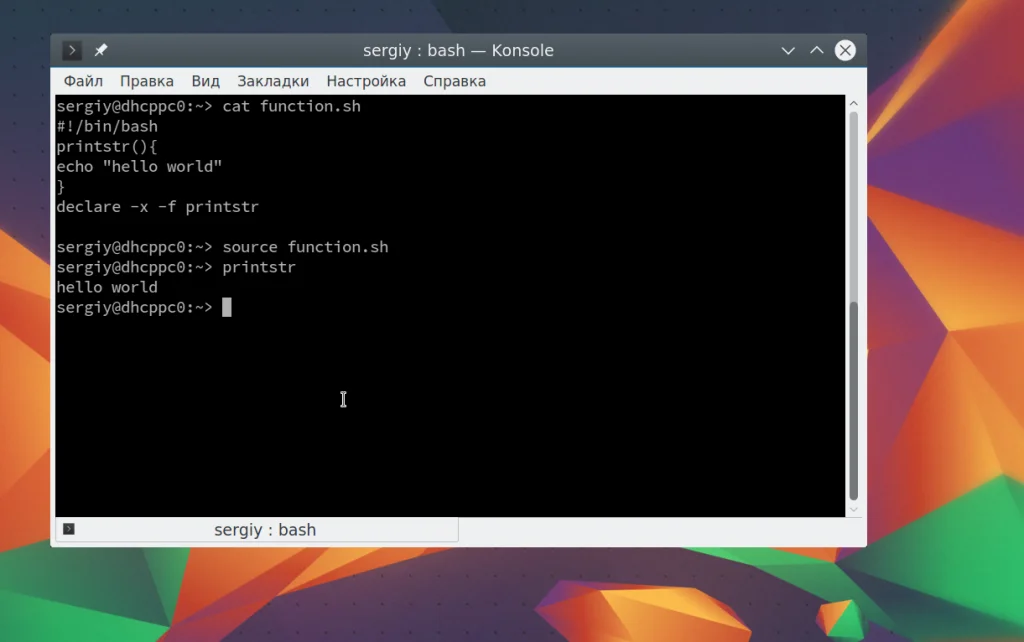Viewport: 1024px width, 642px height.
Task: Minimize window with the down chevron button
Action: tap(788, 50)
